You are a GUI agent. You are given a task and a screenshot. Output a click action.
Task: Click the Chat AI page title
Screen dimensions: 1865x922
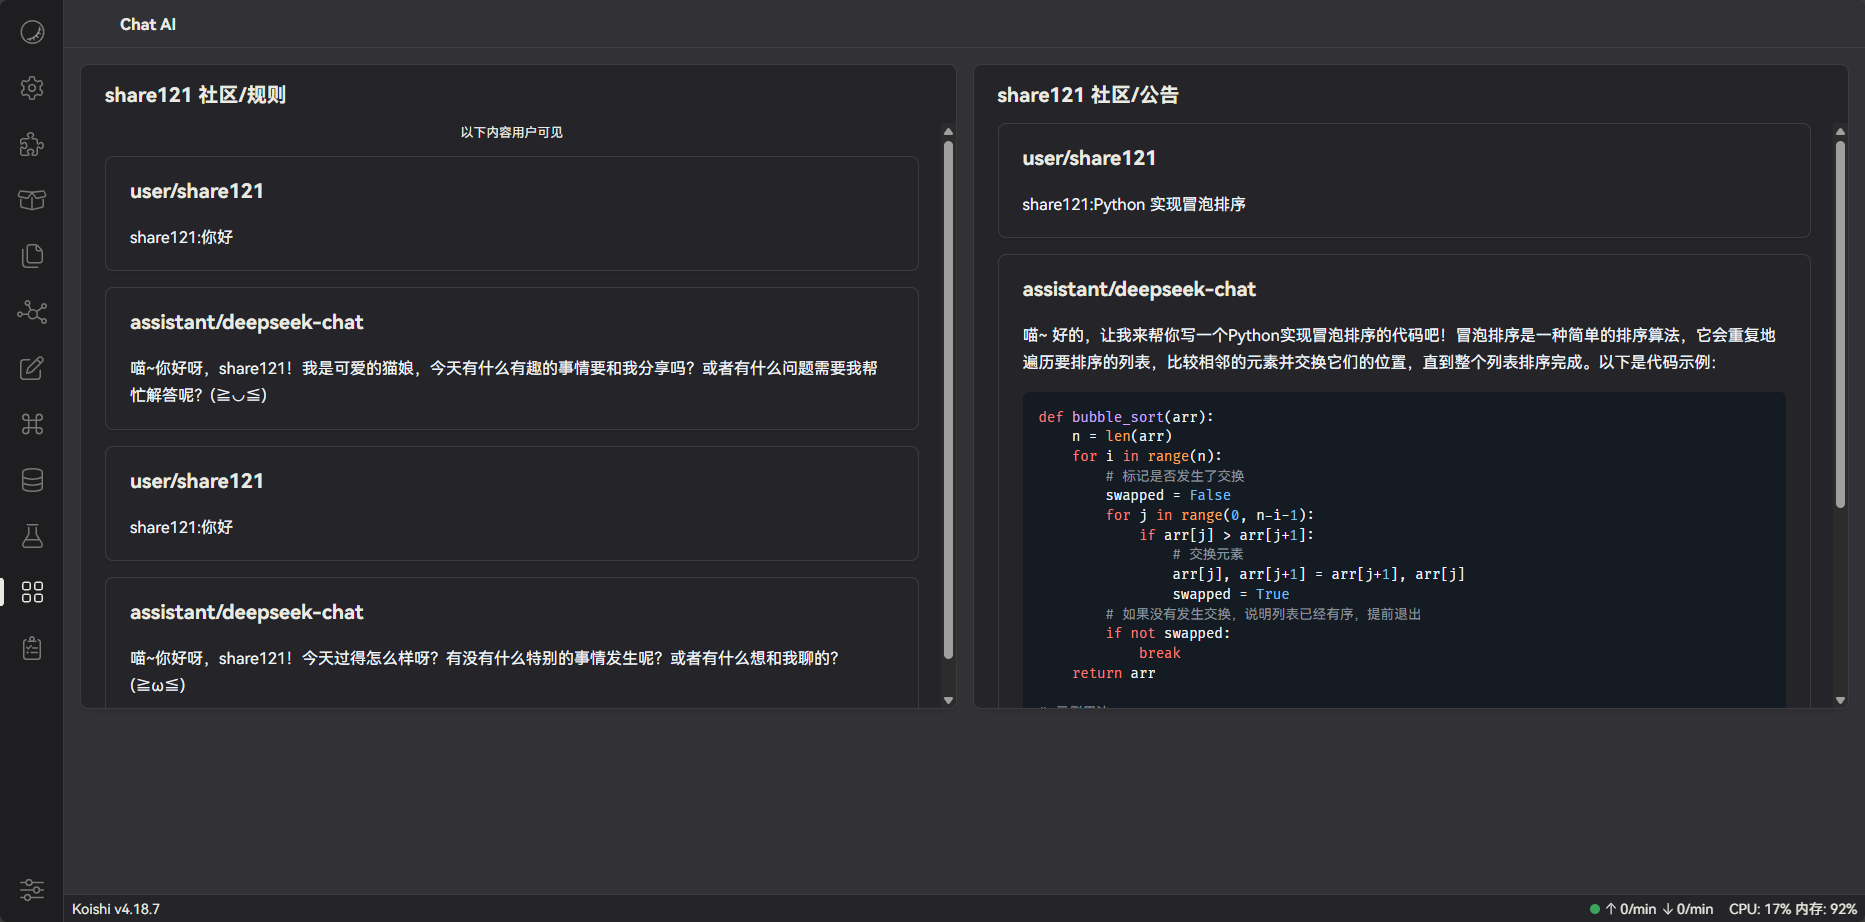point(148,24)
